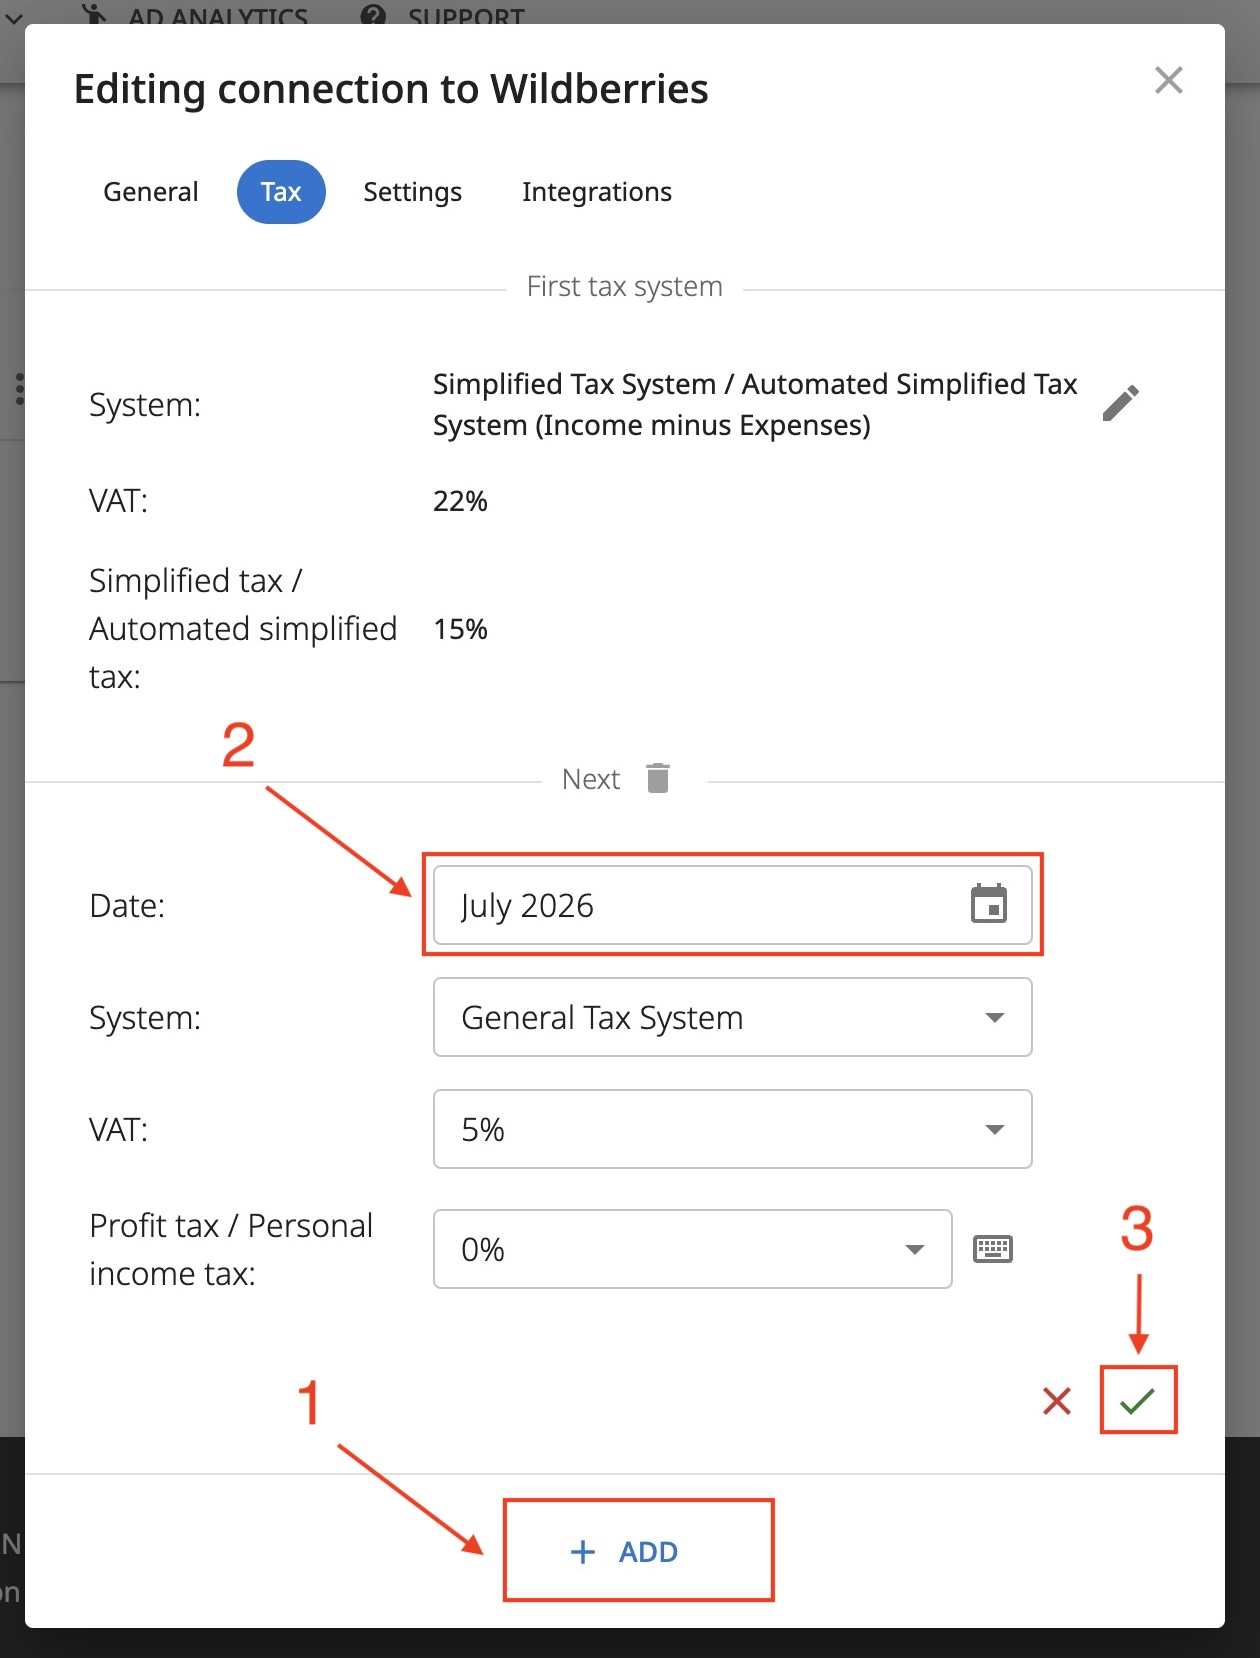Confirm changes with the green checkmark
Viewport: 1260px width, 1658px height.
[x=1138, y=1401]
